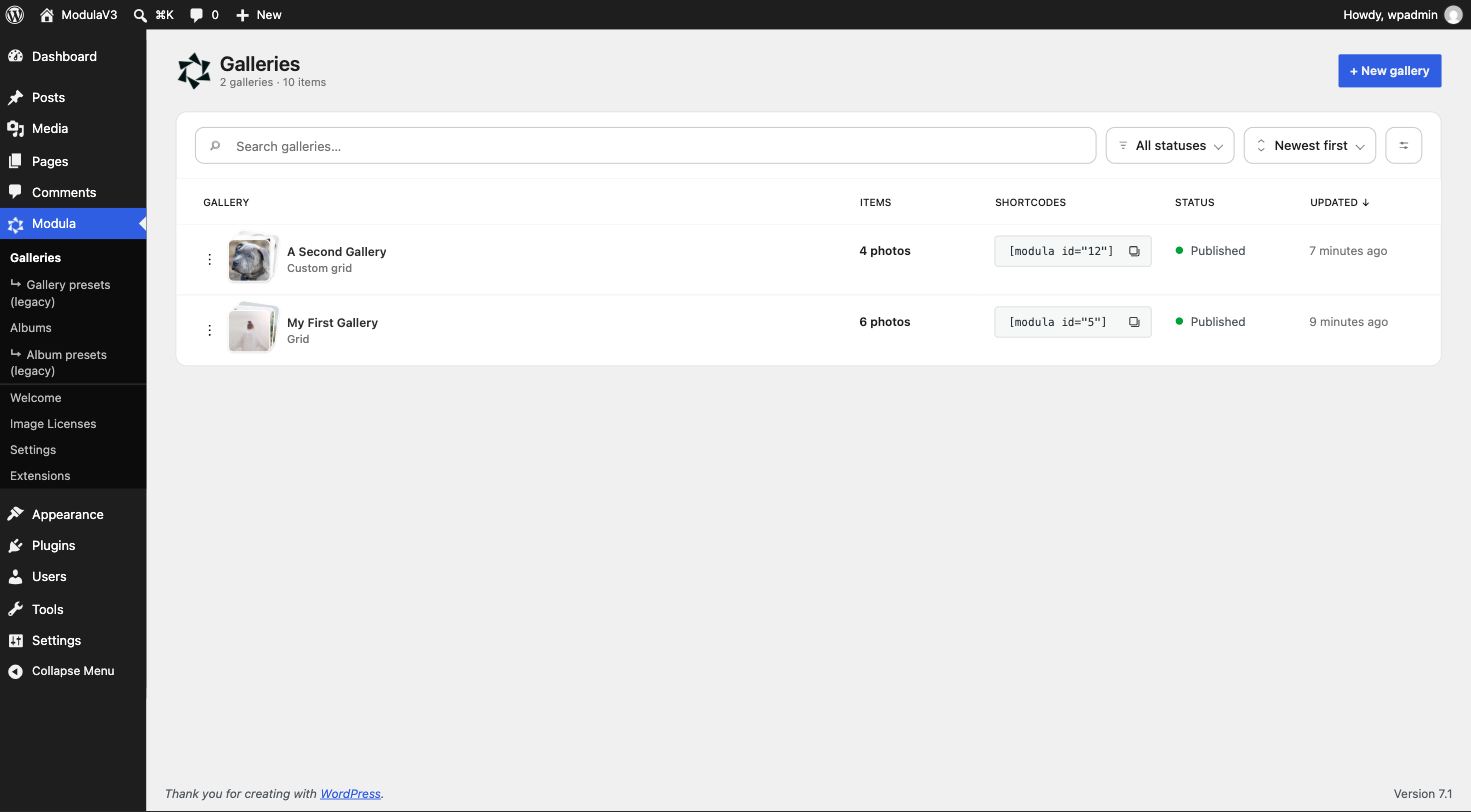
Task: Click the Custom grid type label
Action: click(319, 269)
